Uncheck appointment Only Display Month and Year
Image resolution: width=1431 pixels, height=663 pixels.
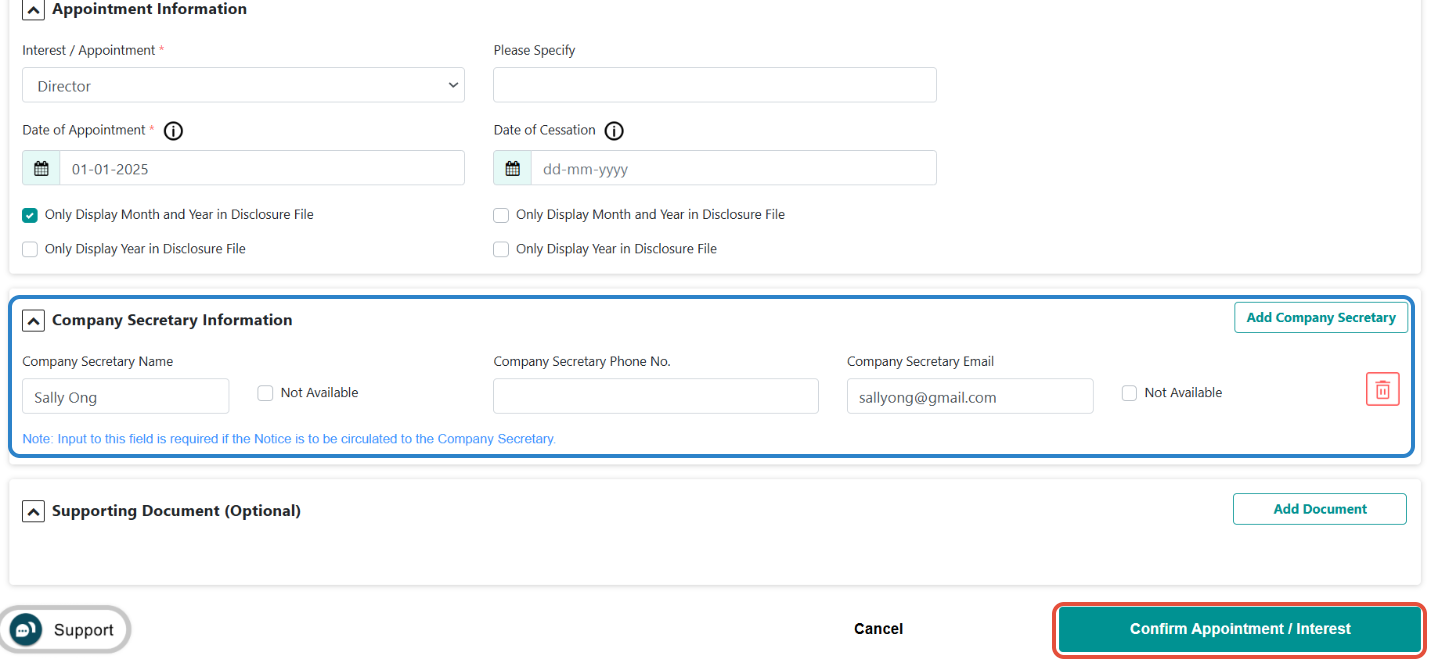coord(30,215)
